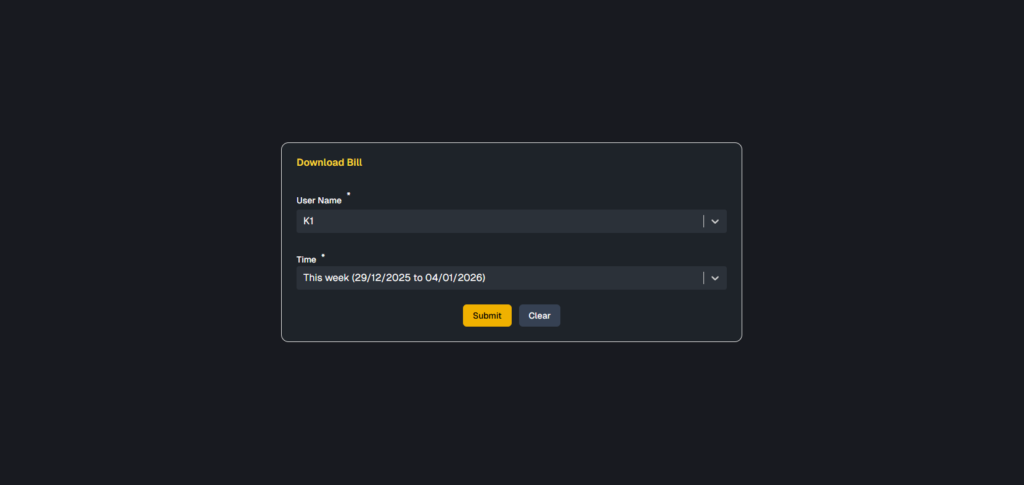Viewport: 1024px width, 485px height.
Task: Click the Submit button's text label
Action: [x=487, y=316]
